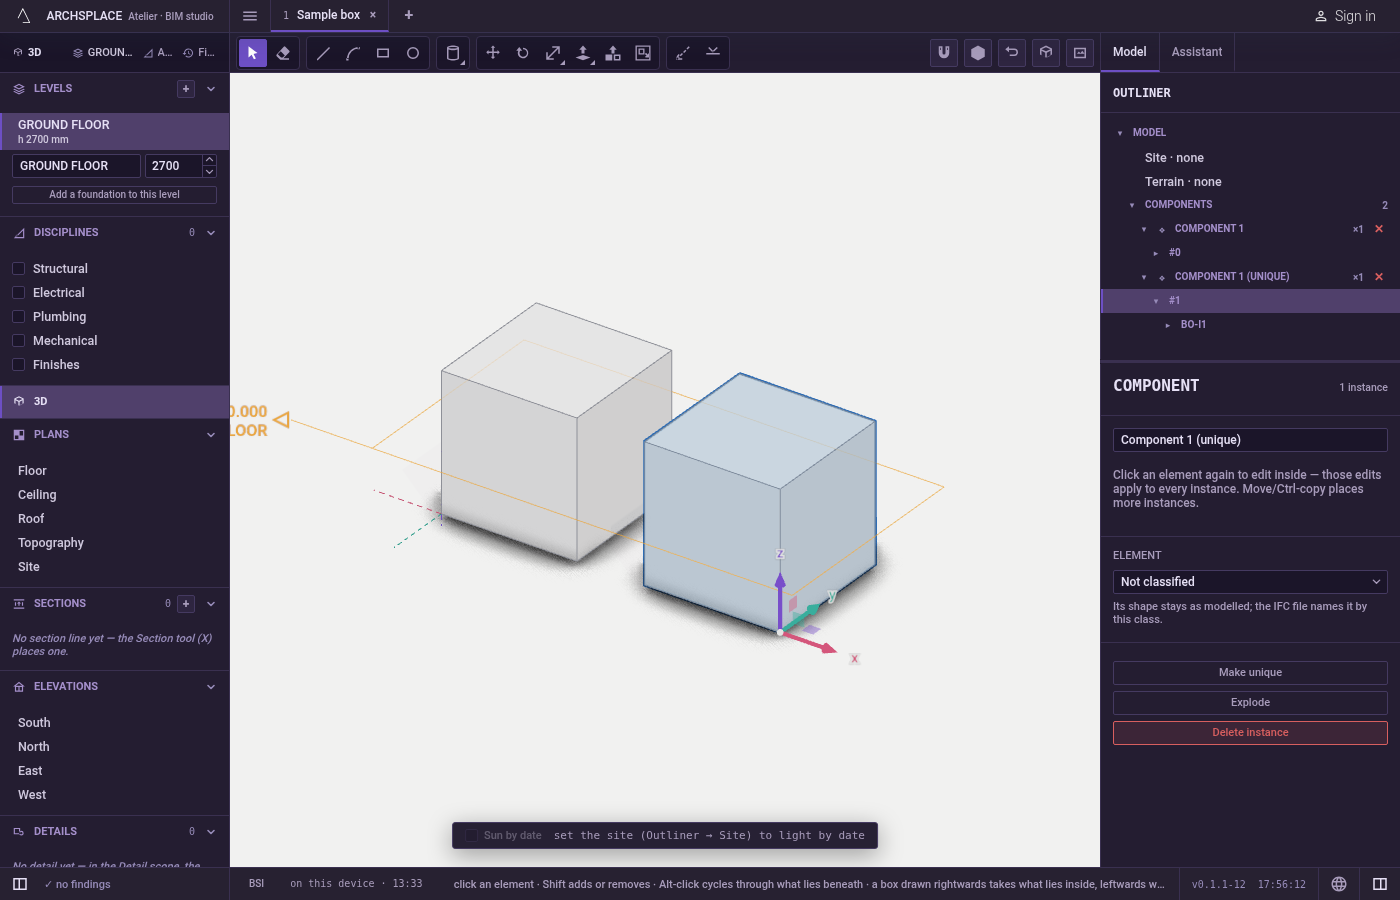Collapse the Elevations section chevron

211,687
